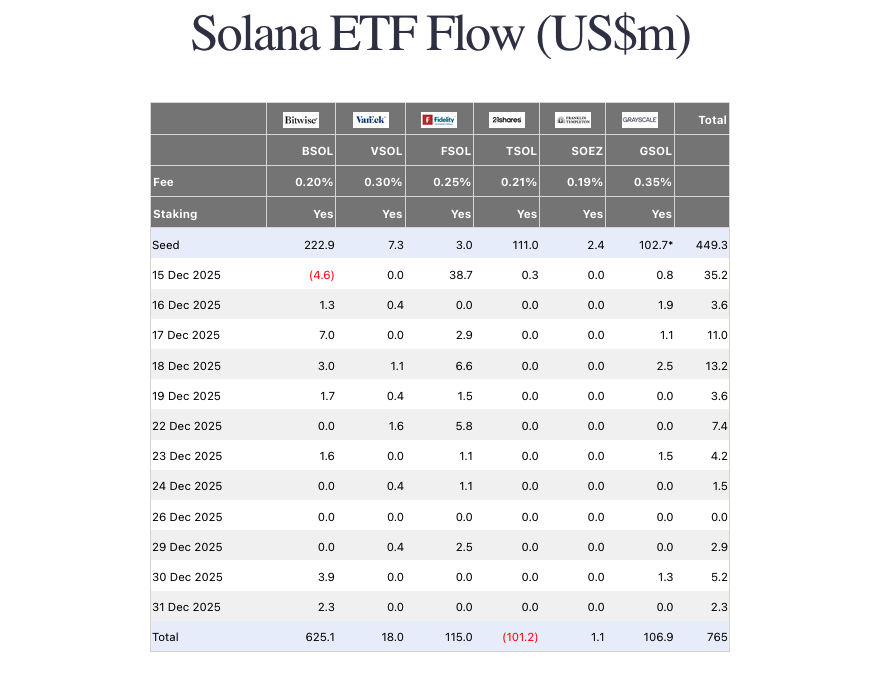Image resolution: width=886 pixels, height=675 pixels.
Task: Click the 15 Dec 2025 row date
Action: point(186,275)
